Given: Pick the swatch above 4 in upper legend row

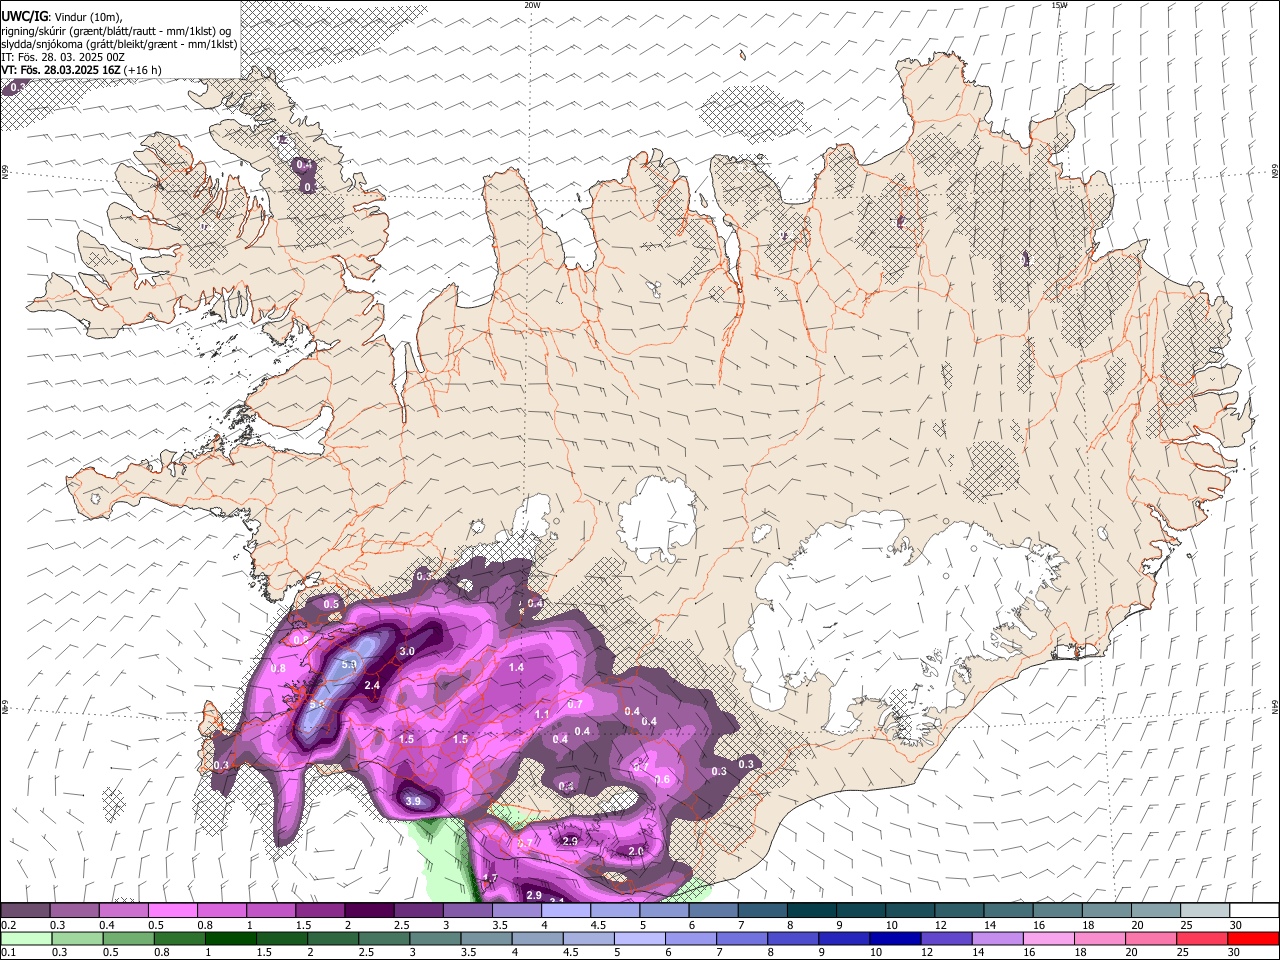Looking at the screenshot, I should point(566,910).
